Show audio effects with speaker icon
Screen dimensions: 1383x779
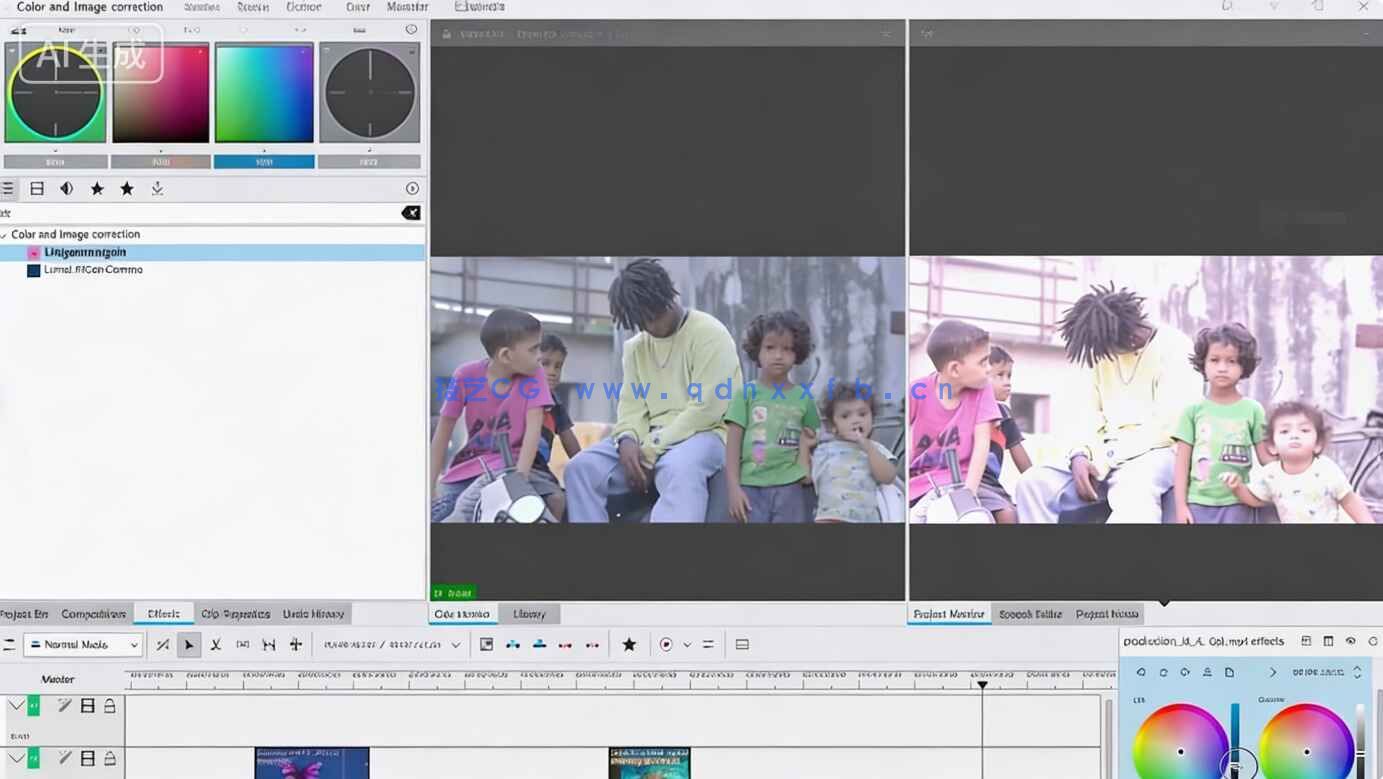(66, 189)
